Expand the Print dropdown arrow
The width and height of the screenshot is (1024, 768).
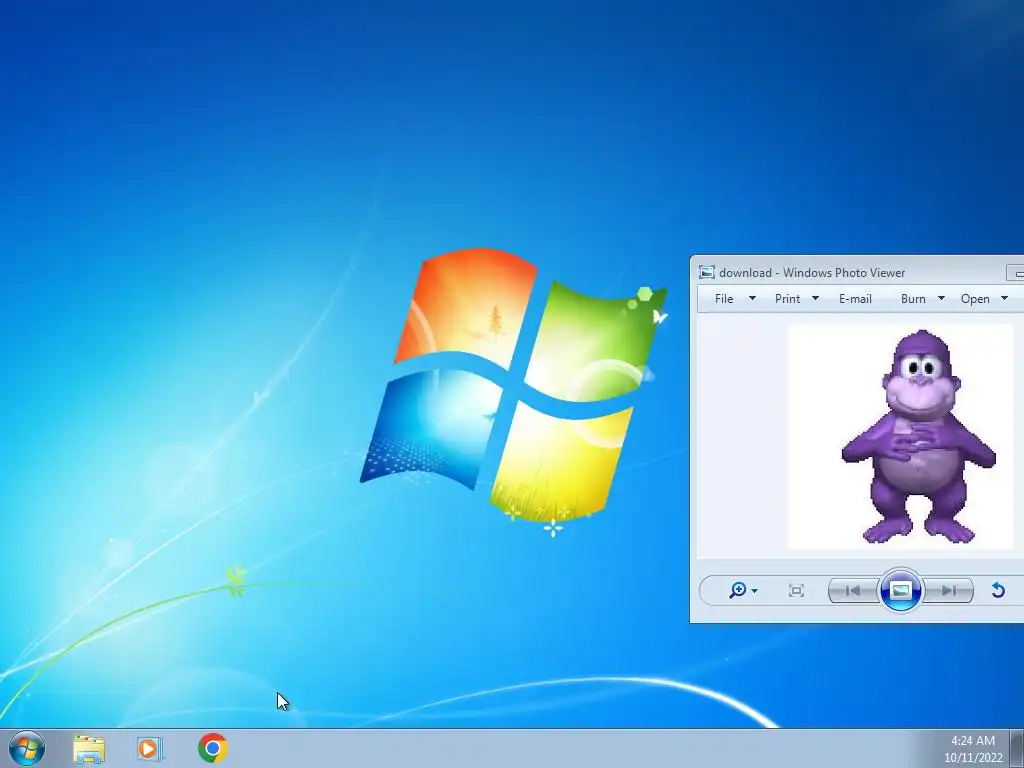click(815, 298)
